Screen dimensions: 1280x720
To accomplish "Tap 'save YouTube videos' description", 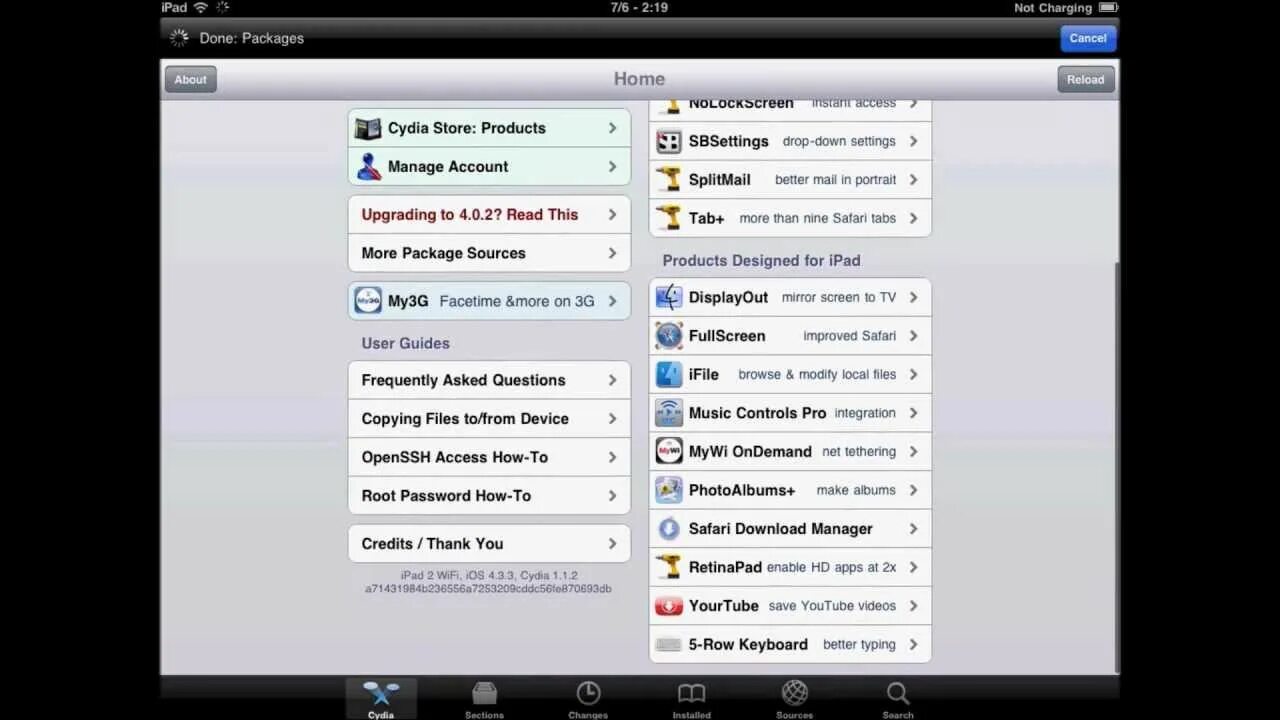I will [x=832, y=606].
